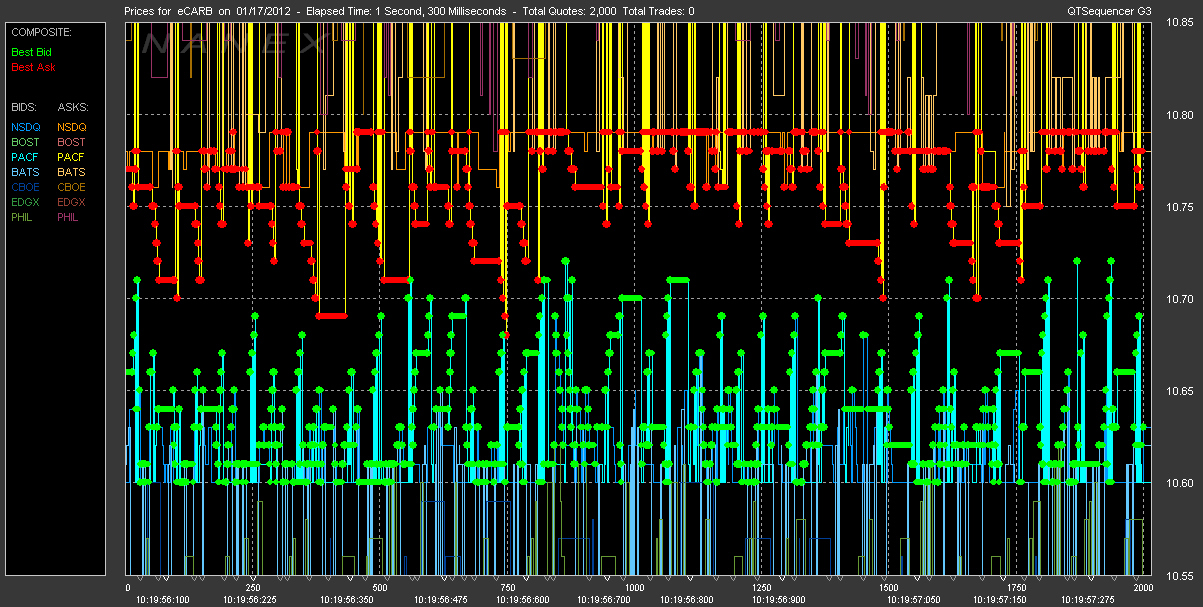Click the quote count label 1250
Viewport: 1203px width, 607px height.
coord(761,588)
